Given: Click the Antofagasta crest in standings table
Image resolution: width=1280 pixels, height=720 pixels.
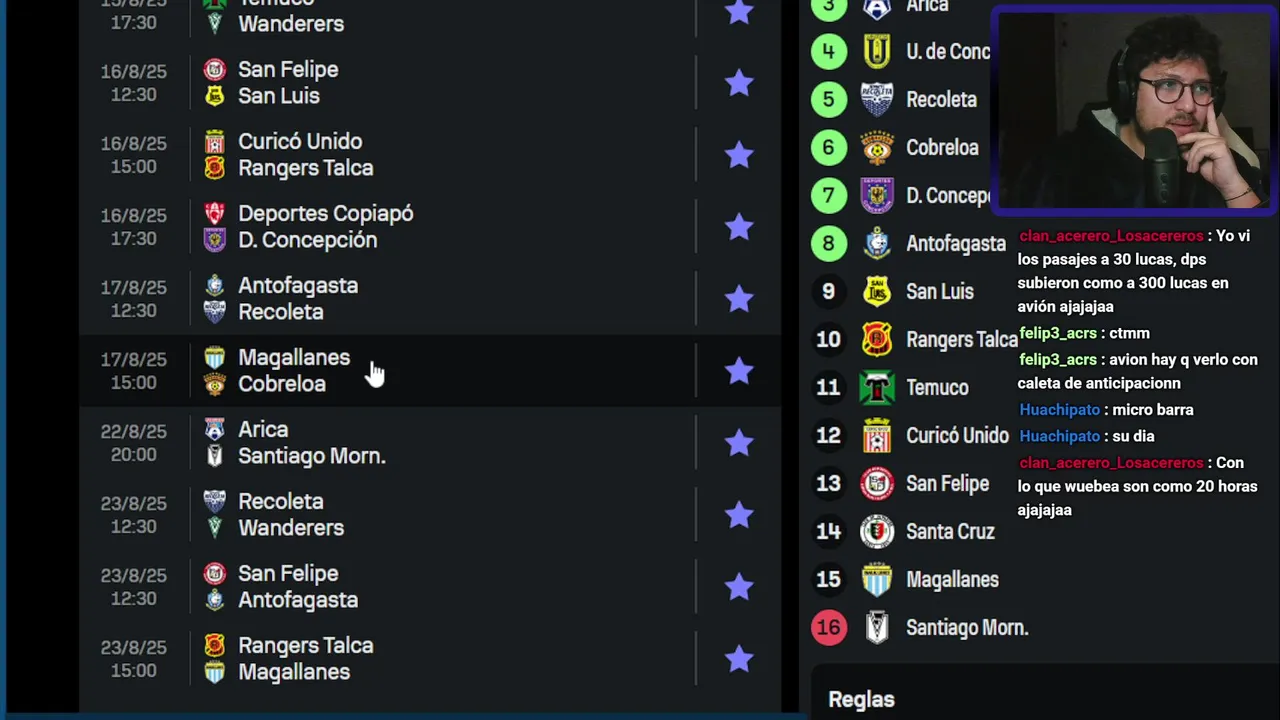Looking at the screenshot, I should (x=877, y=244).
